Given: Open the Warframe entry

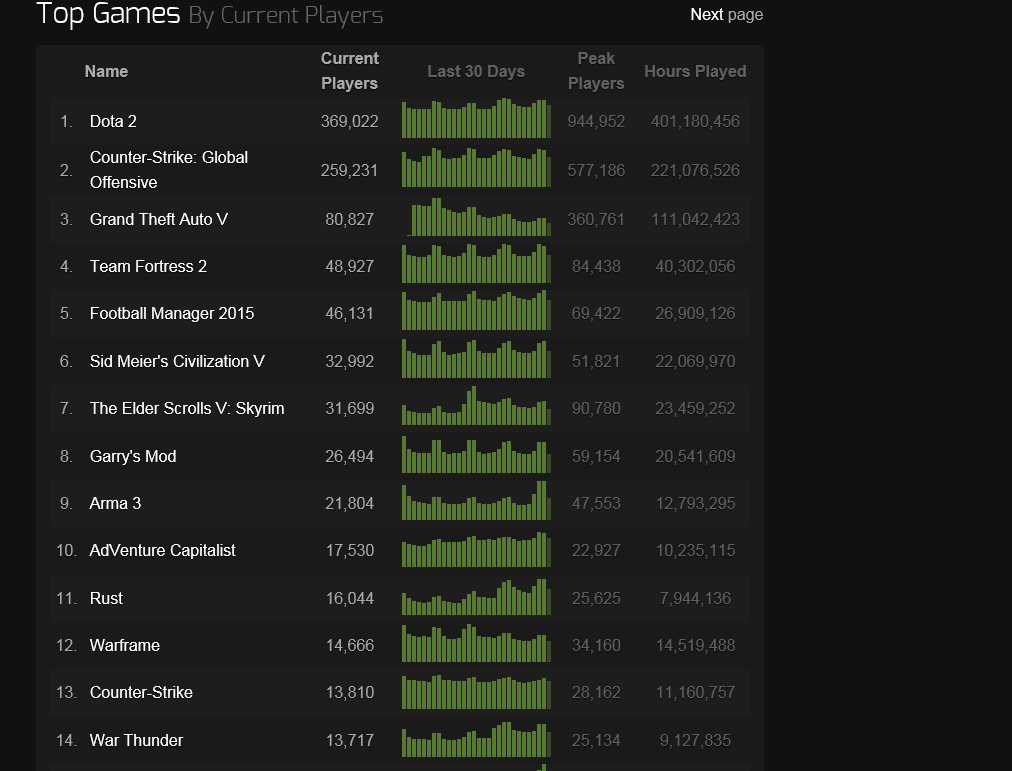Looking at the screenshot, I should [x=124, y=645].
